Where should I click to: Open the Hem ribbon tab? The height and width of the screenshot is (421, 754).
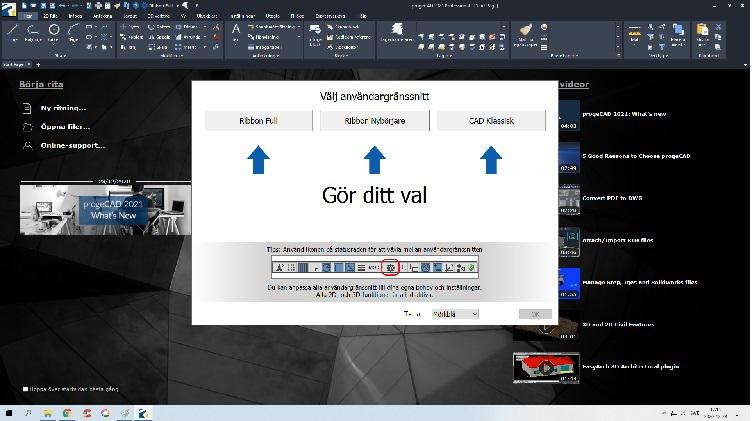click(x=28, y=16)
